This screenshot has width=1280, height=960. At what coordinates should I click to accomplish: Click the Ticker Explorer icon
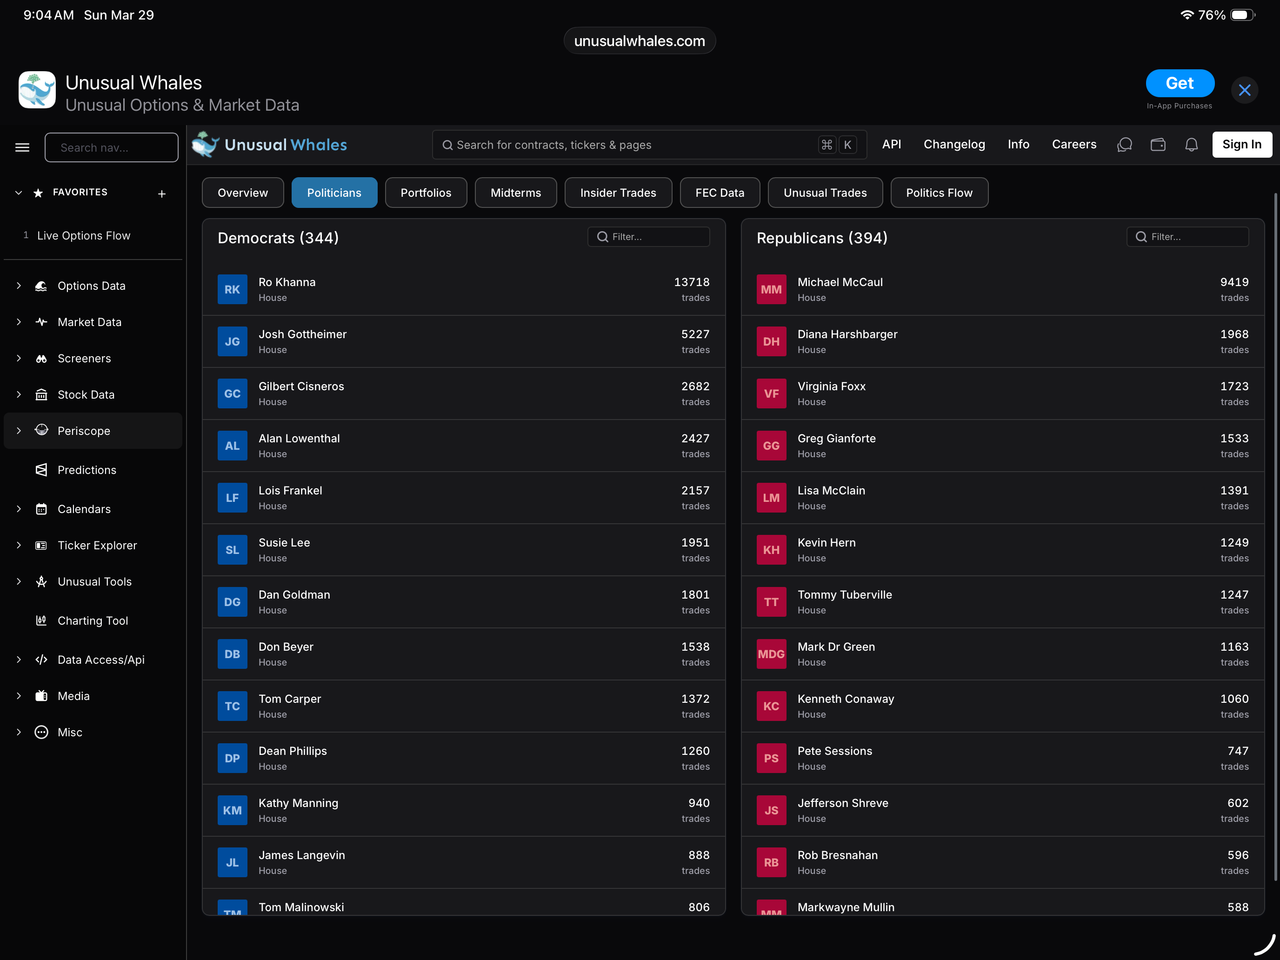click(41, 545)
